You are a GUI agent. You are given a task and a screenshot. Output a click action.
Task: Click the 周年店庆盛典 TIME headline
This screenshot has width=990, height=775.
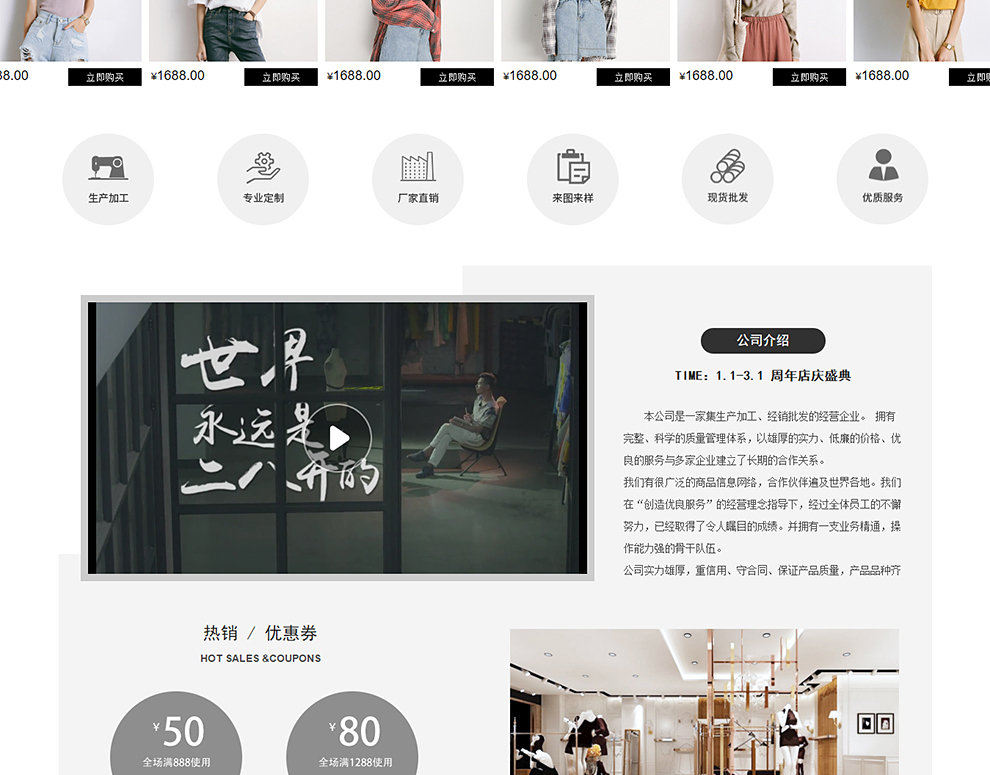[763, 376]
